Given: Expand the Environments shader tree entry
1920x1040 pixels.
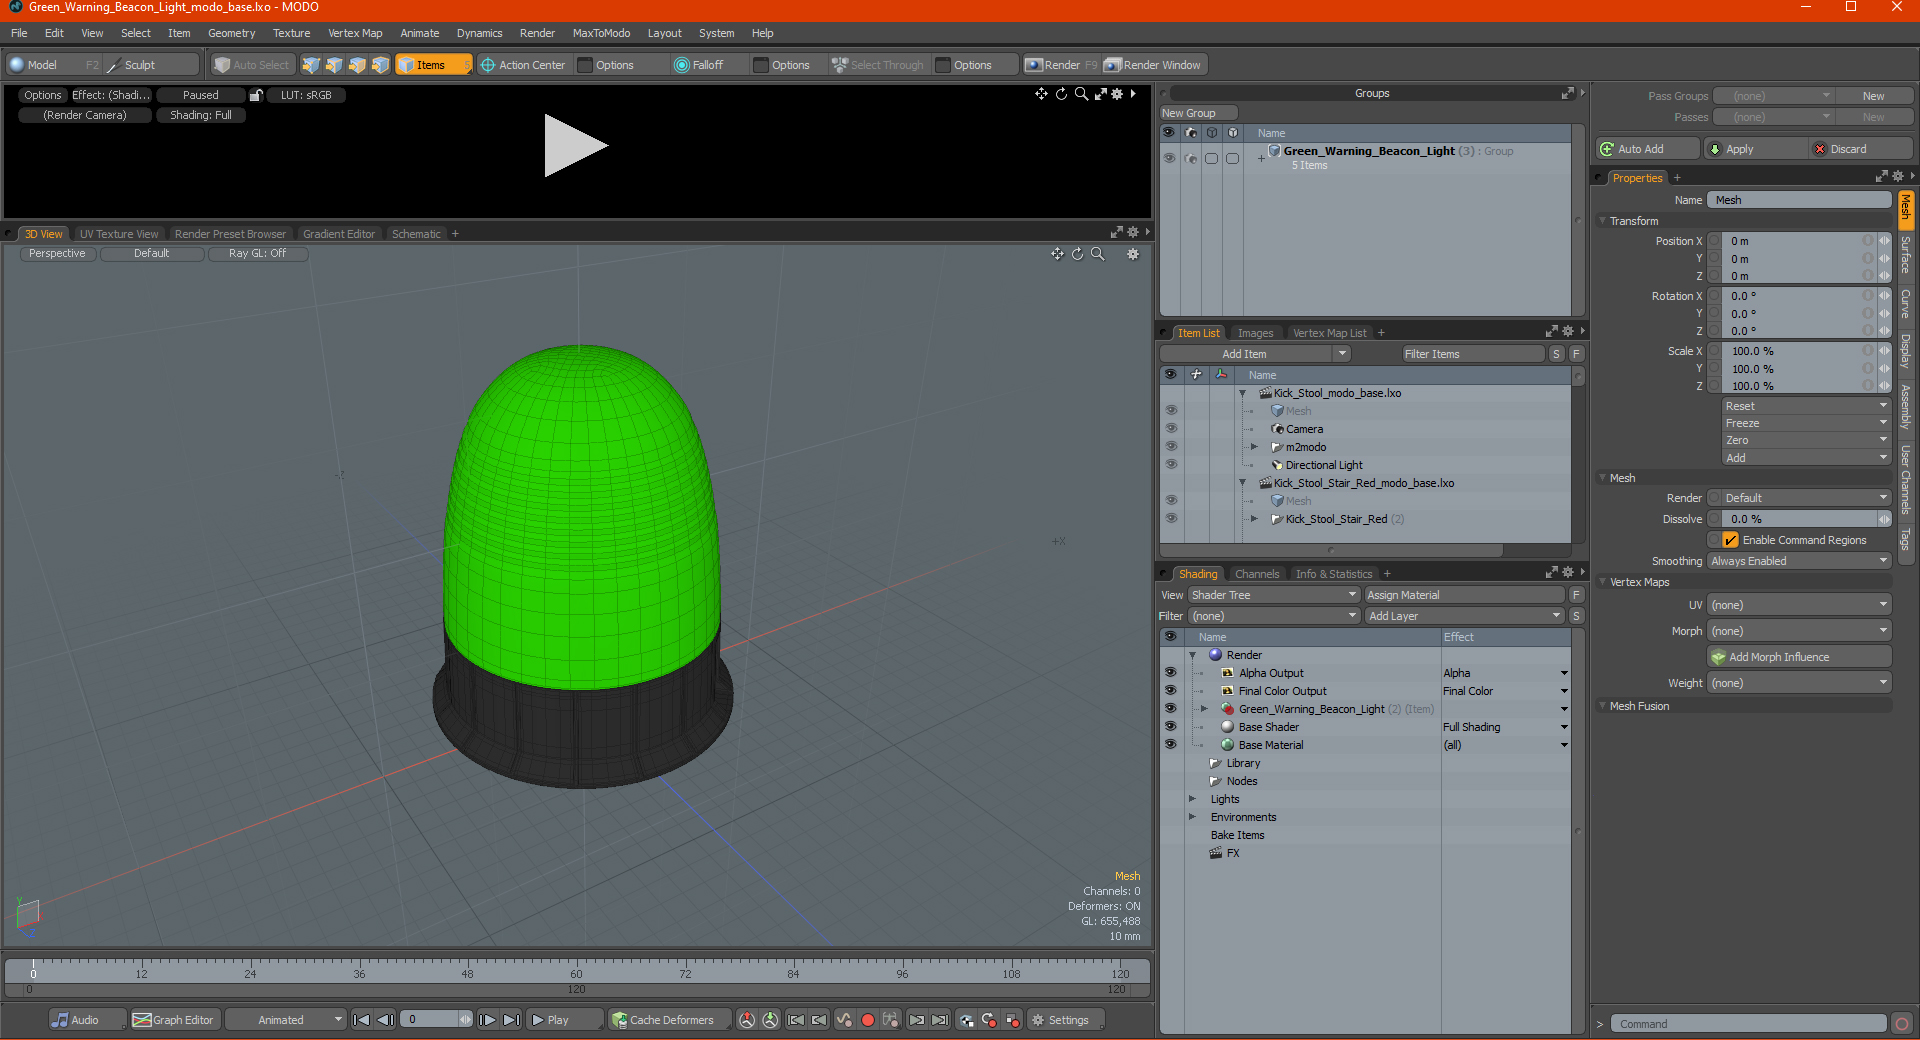Looking at the screenshot, I should 1192,817.
